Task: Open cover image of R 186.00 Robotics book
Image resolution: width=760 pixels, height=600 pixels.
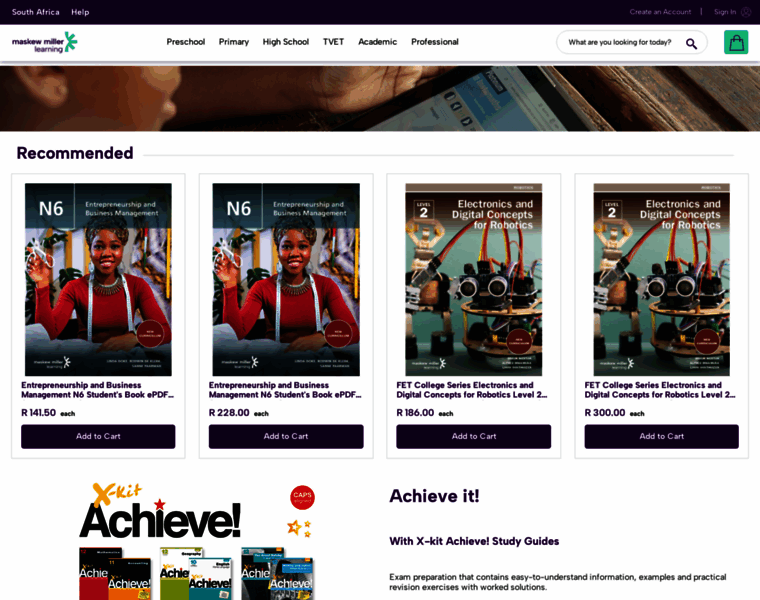Action: 474,280
